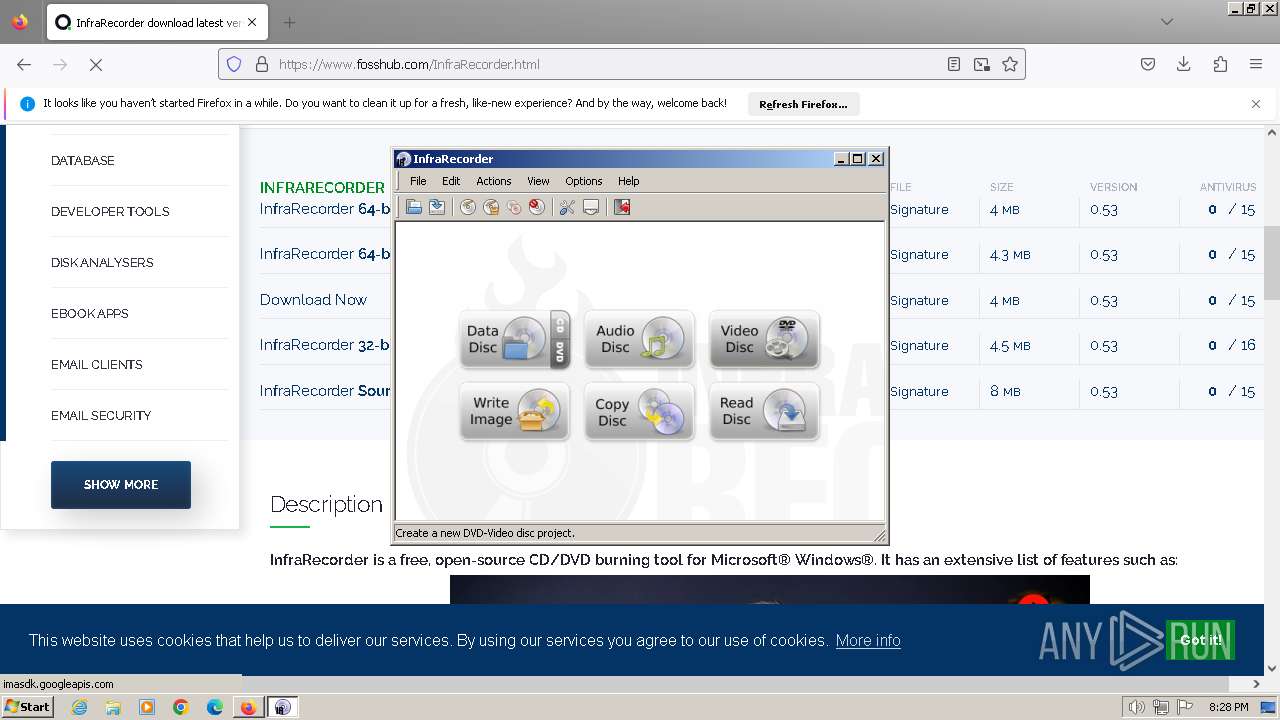Open Microsoft Edge from the taskbar
Viewport: 1280px width, 720px height.
215,707
